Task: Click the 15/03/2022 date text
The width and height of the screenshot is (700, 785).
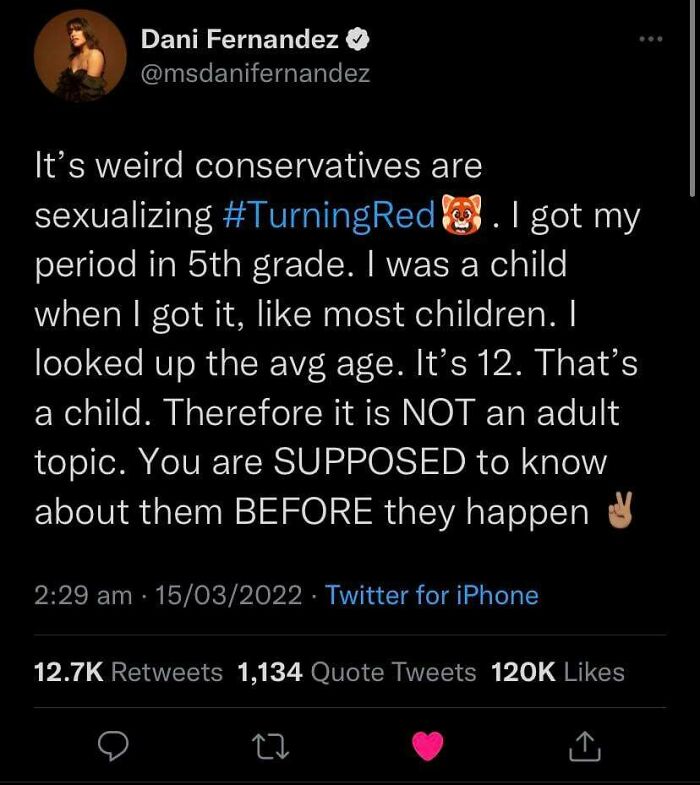Action: pyautogui.click(x=229, y=595)
